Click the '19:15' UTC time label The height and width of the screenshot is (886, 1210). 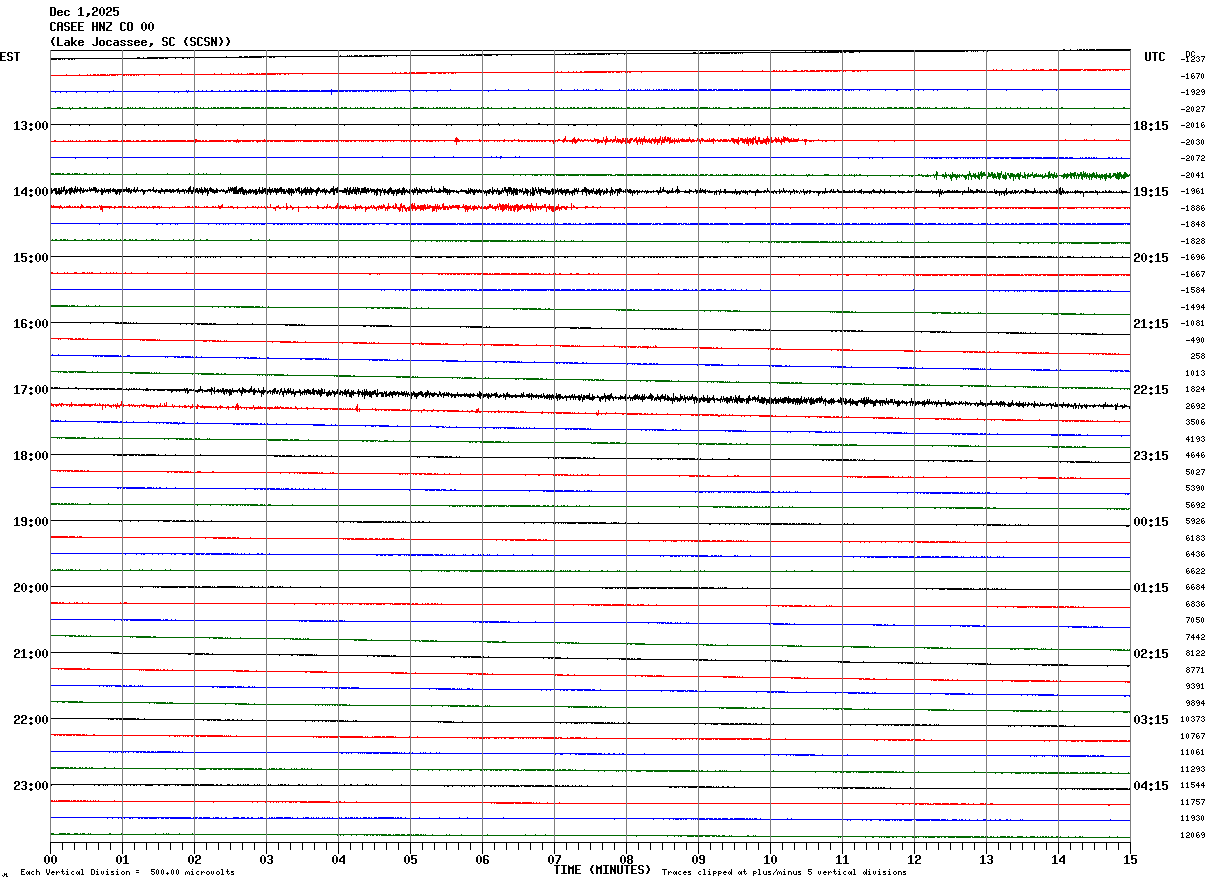[1151, 192]
